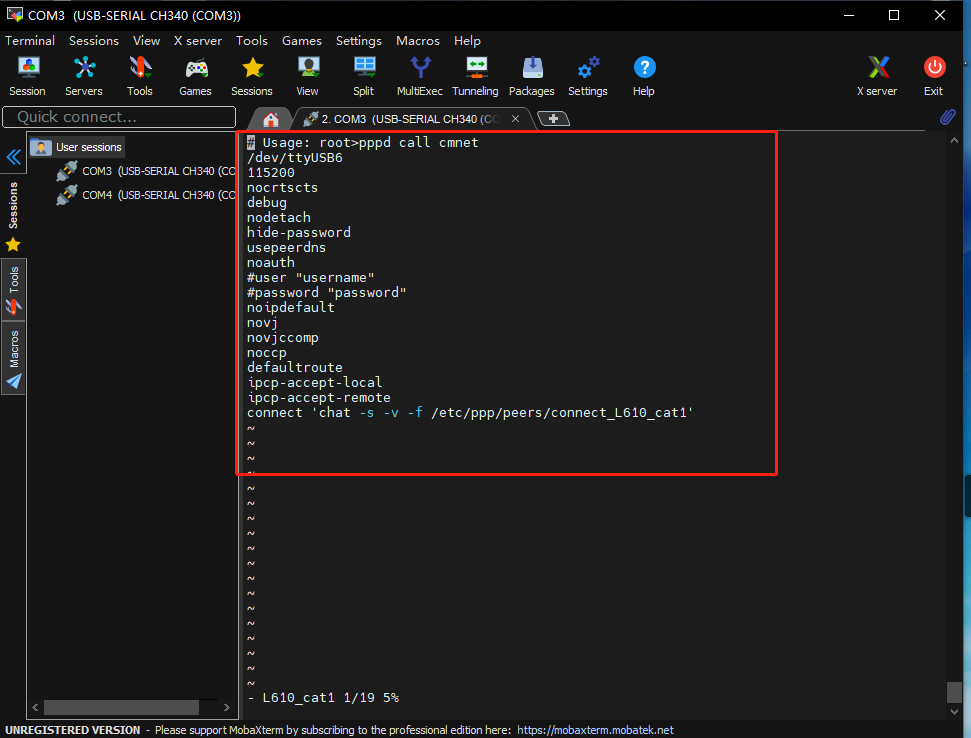Screen dimensions: 971x738
Task: Open the Tools vertical sidebar tab
Action: 14,289
